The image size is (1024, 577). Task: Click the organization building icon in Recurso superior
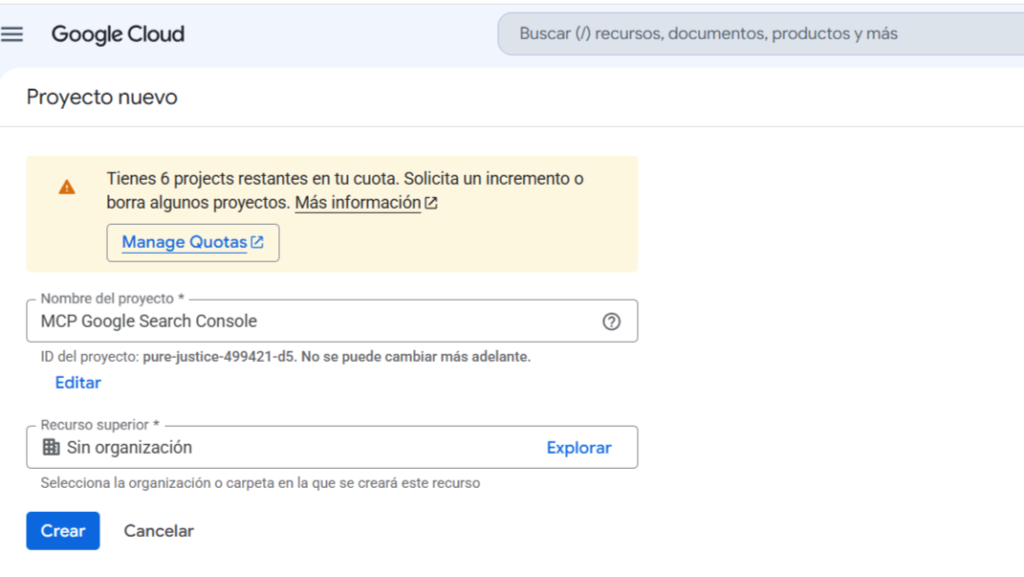pos(51,447)
